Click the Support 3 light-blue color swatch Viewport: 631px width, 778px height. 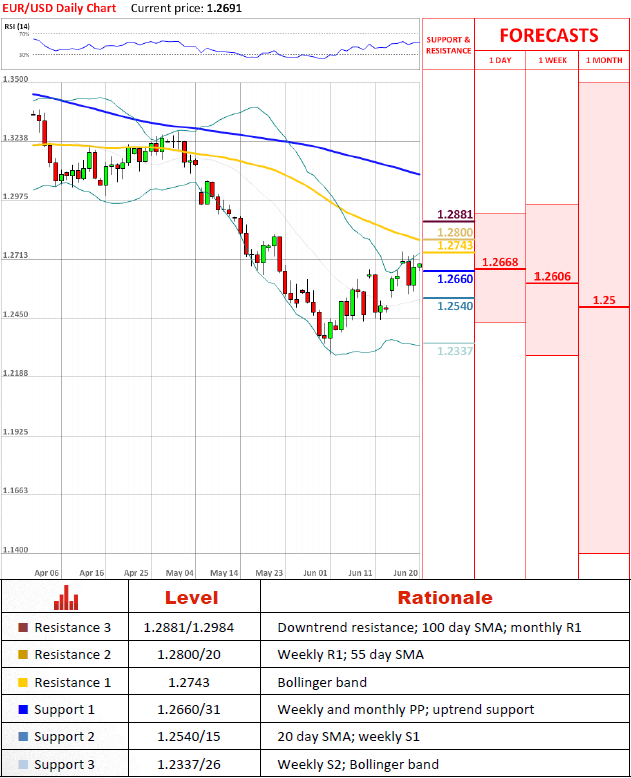point(23,764)
